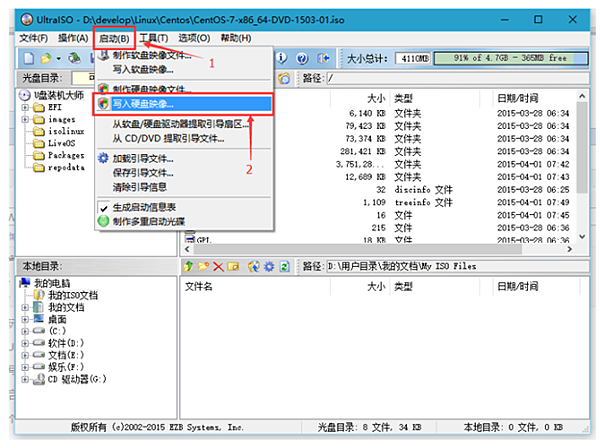
Task: Expand the 文档(E:) drive node
Action: (x=25, y=355)
